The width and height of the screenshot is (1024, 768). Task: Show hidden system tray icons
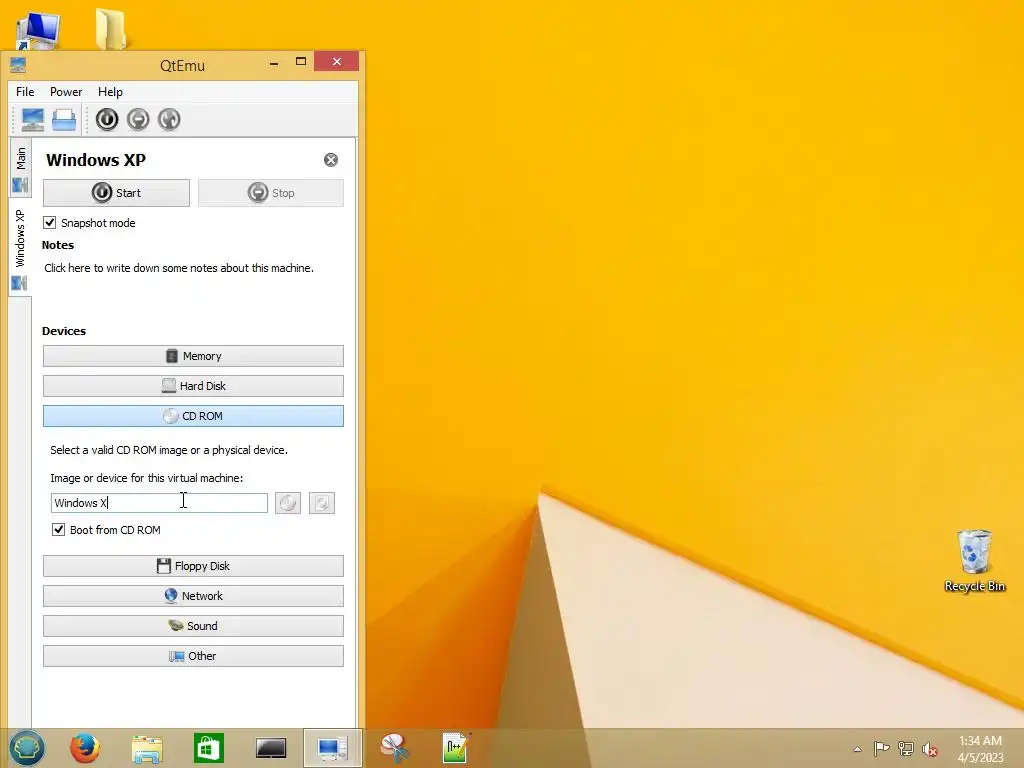[x=857, y=749]
